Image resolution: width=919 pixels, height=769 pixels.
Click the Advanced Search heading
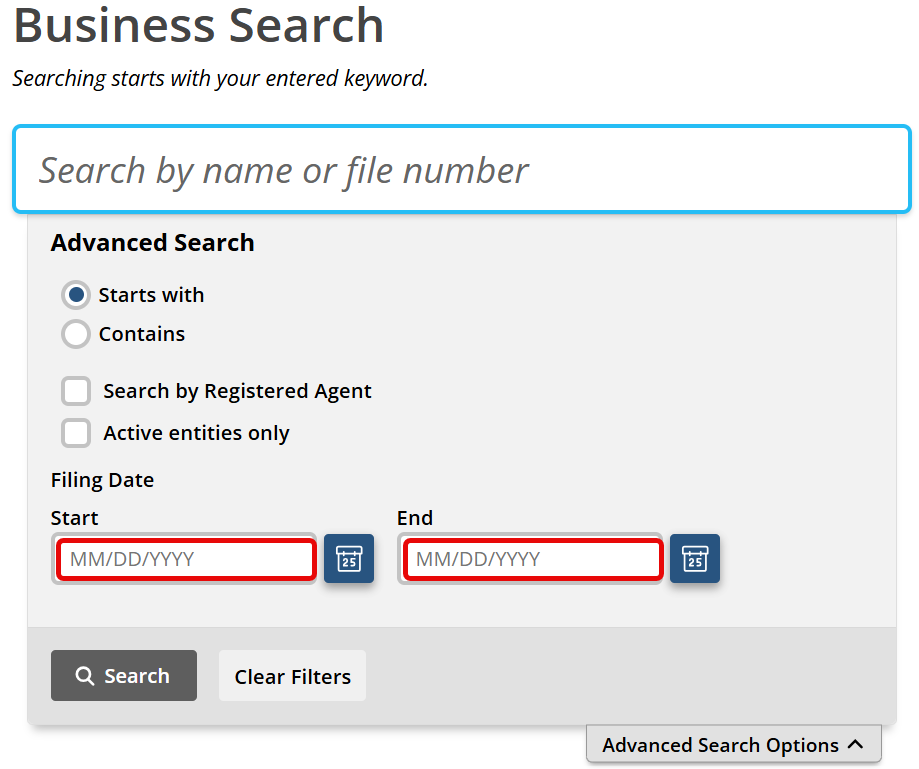(x=152, y=243)
